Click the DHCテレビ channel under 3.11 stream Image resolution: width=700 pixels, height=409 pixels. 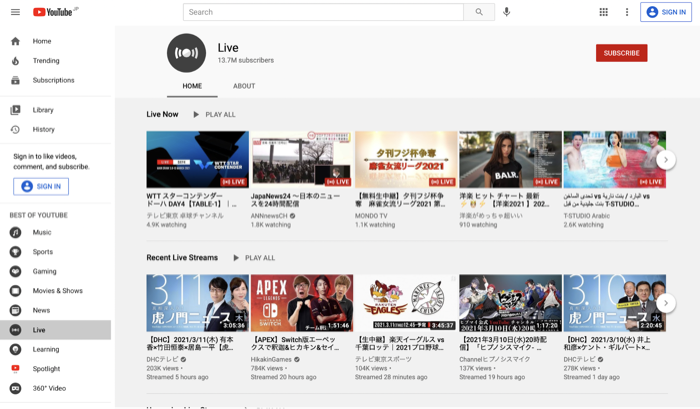162,359
